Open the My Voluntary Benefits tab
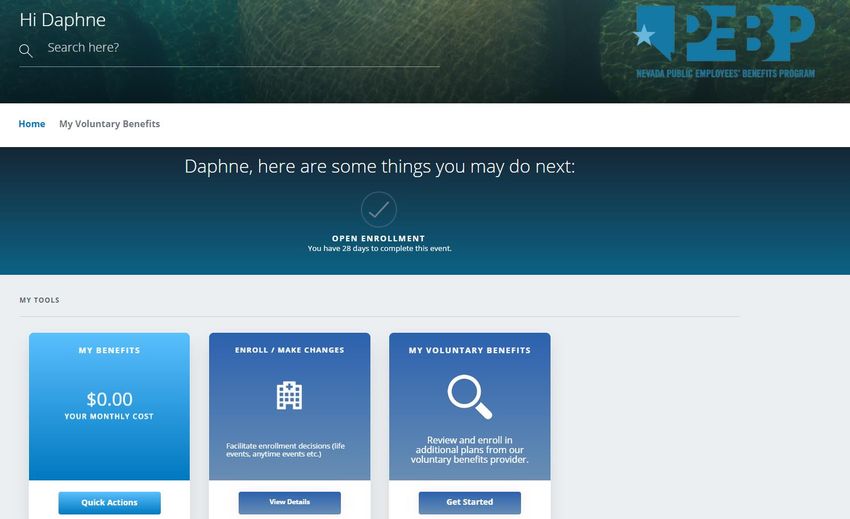Viewport: 850px width, 519px height. (110, 124)
